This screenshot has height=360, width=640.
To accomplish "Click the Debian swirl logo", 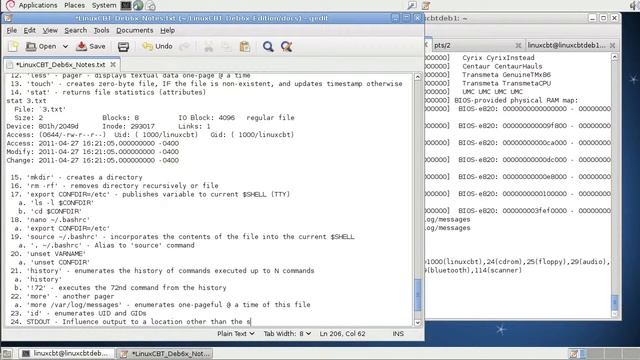I will (x=10, y=5).
